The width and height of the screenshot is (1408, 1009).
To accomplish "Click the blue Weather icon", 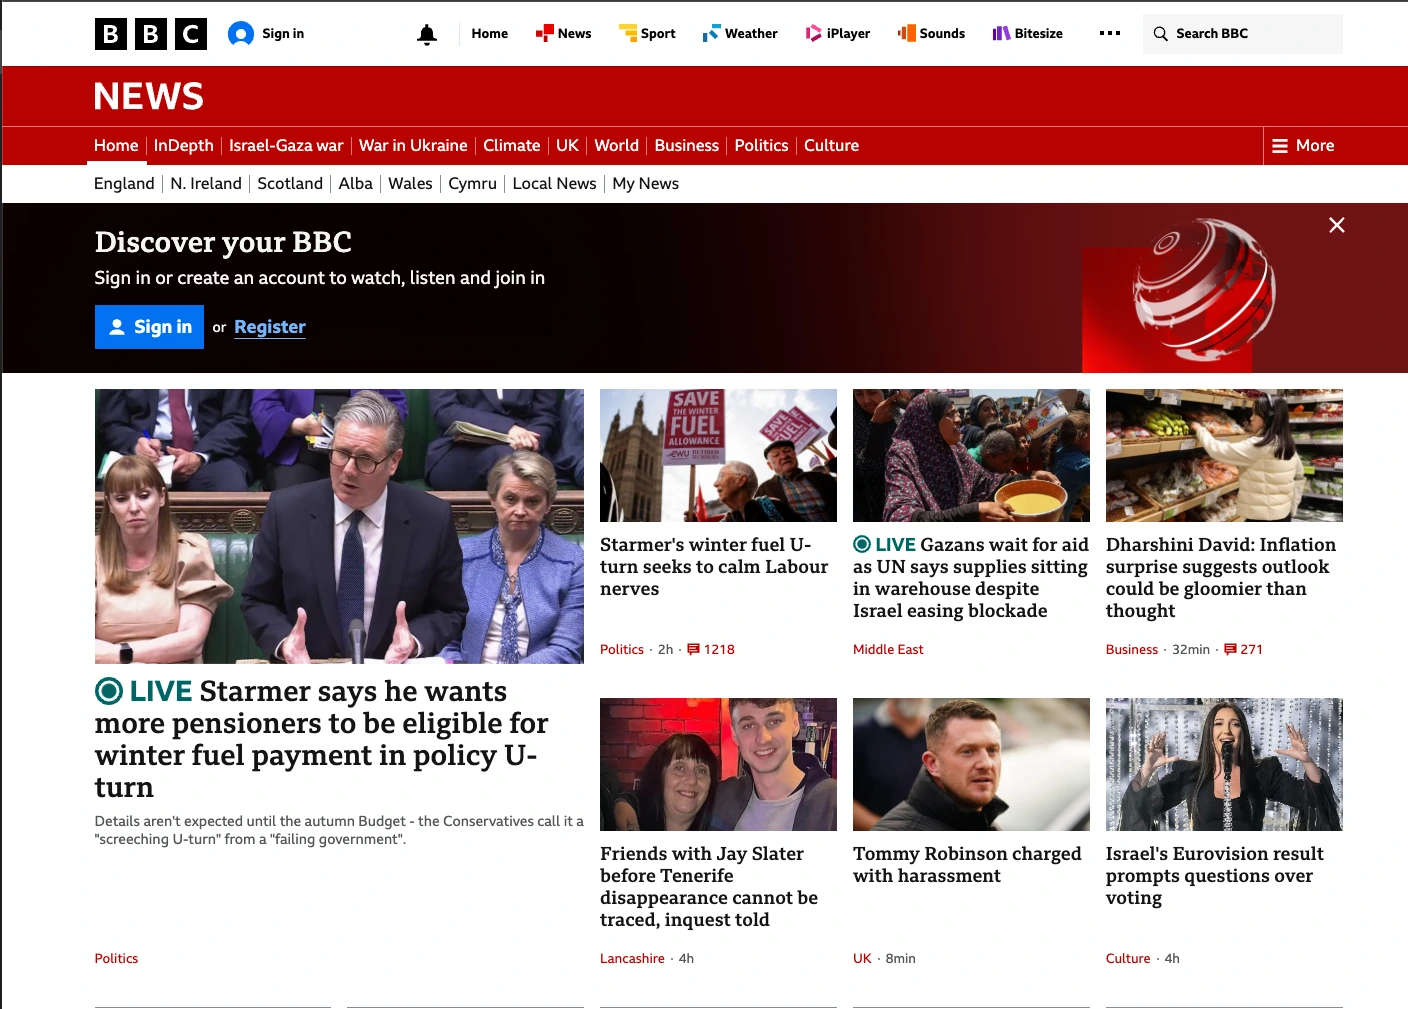I will (711, 33).
